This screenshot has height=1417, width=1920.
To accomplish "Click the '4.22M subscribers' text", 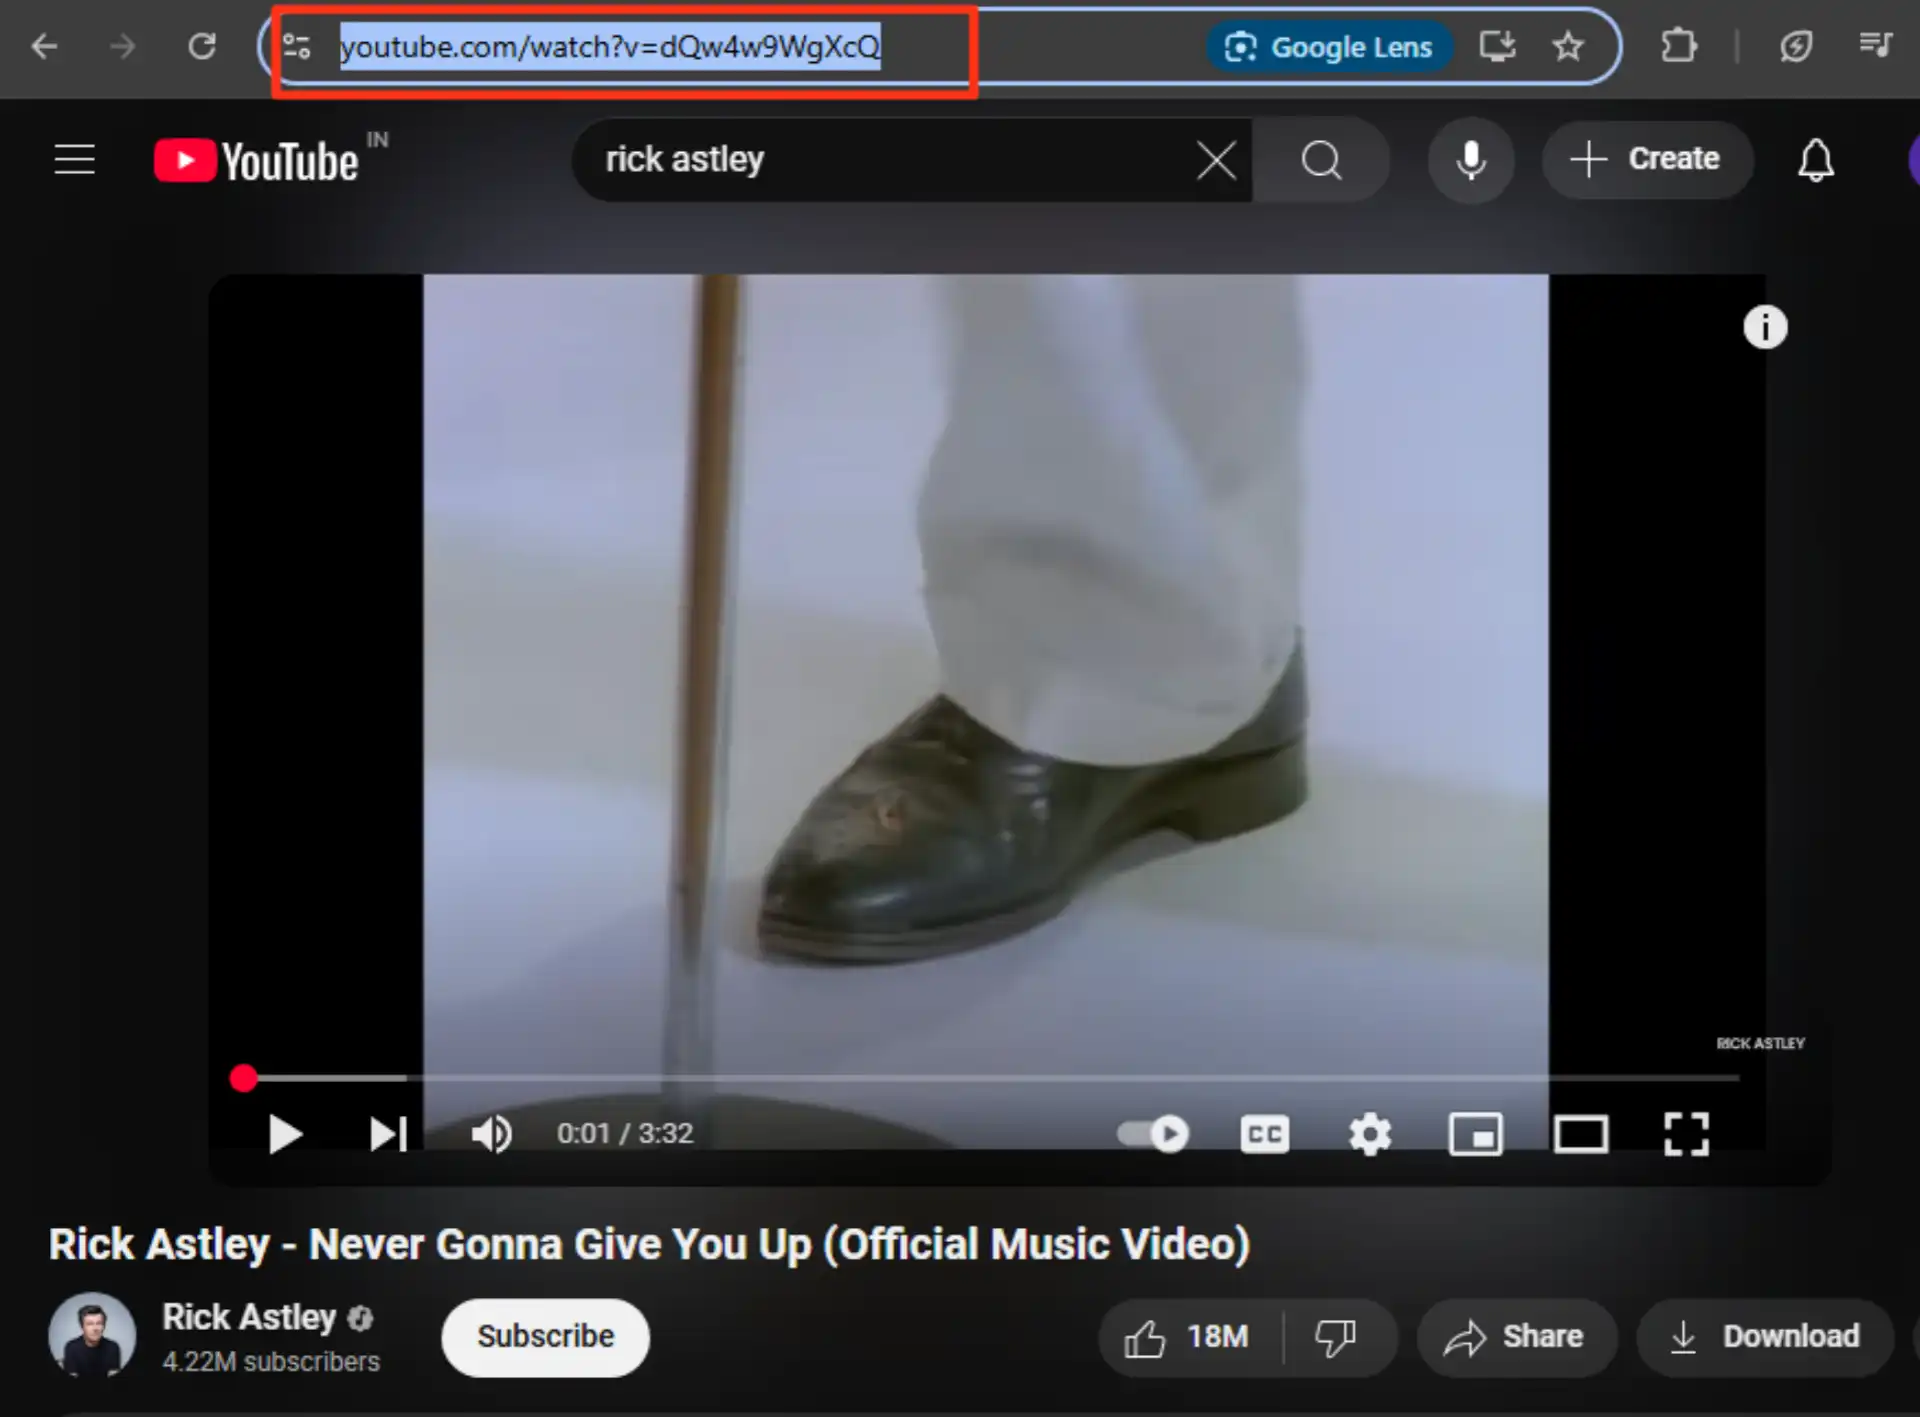I will [x=271, y=1361].
